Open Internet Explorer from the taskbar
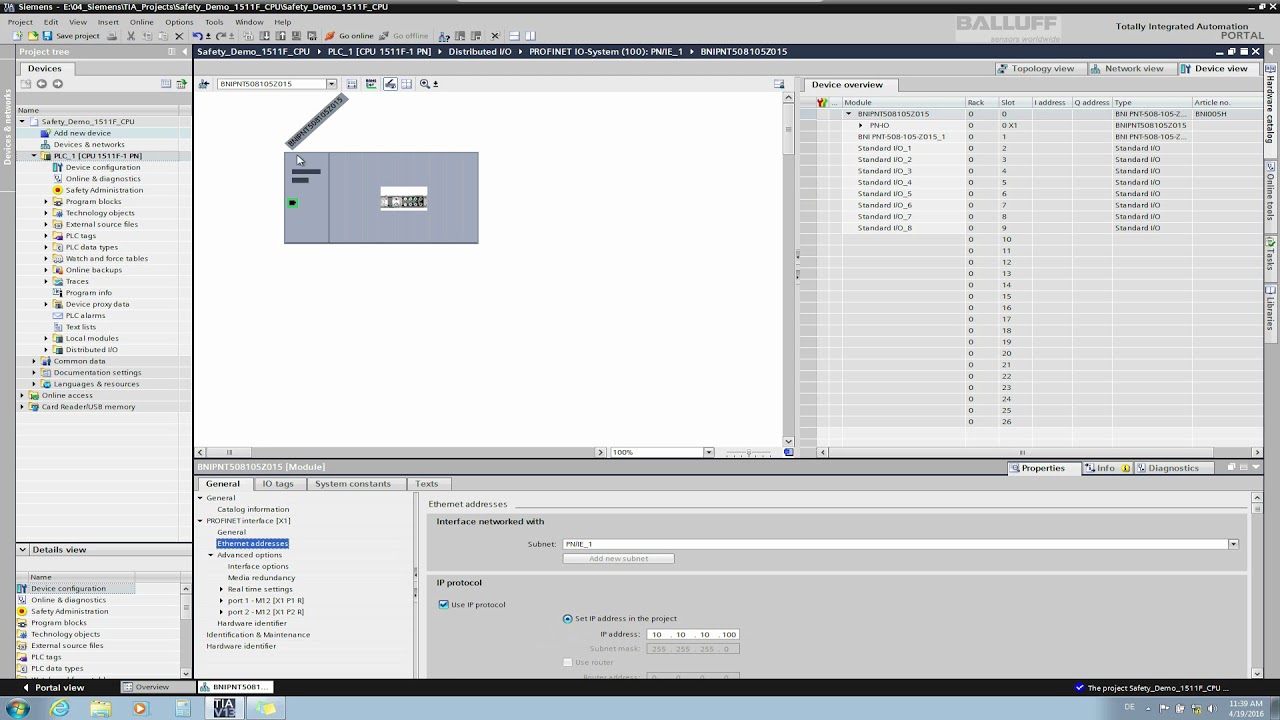The height and width of the screenshot is (720, 1280). [60, 709]
